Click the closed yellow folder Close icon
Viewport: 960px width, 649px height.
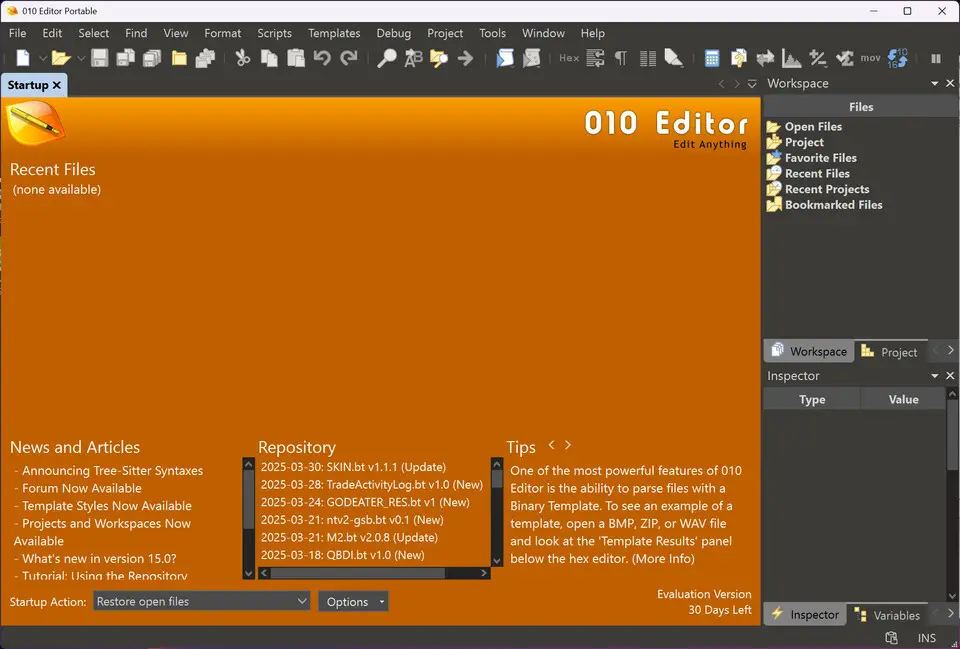[x=179, y=58]
